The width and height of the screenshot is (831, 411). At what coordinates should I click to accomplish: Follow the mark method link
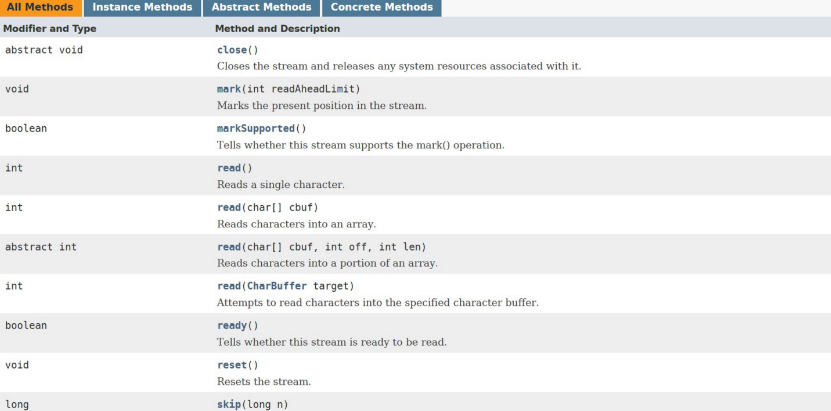click(x=228, y=89)
